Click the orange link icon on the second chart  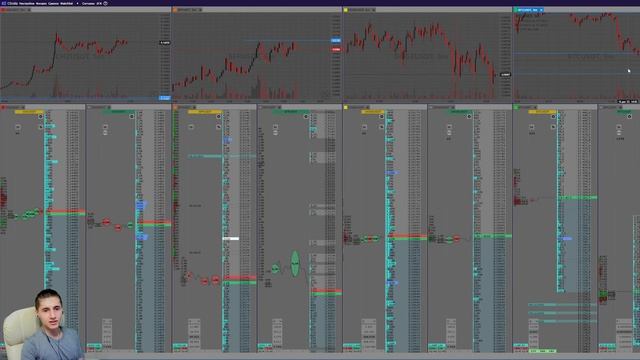[175, 9]
